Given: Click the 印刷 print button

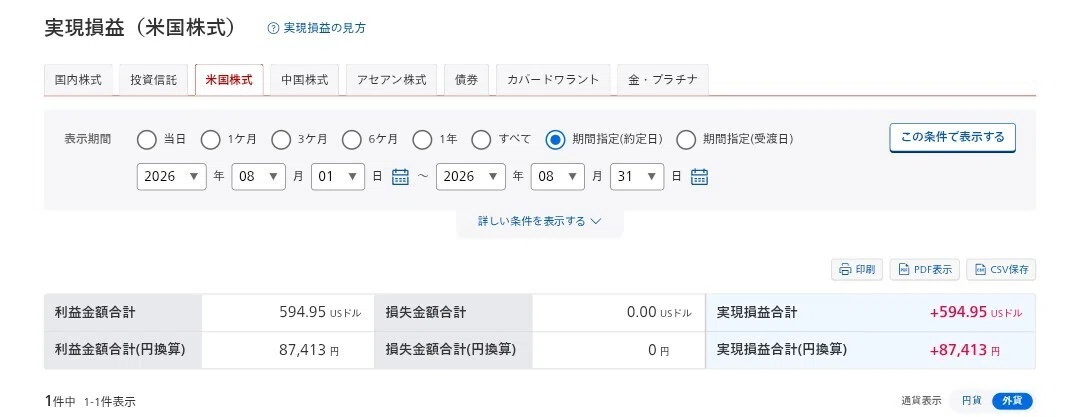Looking at the screenshot, I should click(858, 270).
